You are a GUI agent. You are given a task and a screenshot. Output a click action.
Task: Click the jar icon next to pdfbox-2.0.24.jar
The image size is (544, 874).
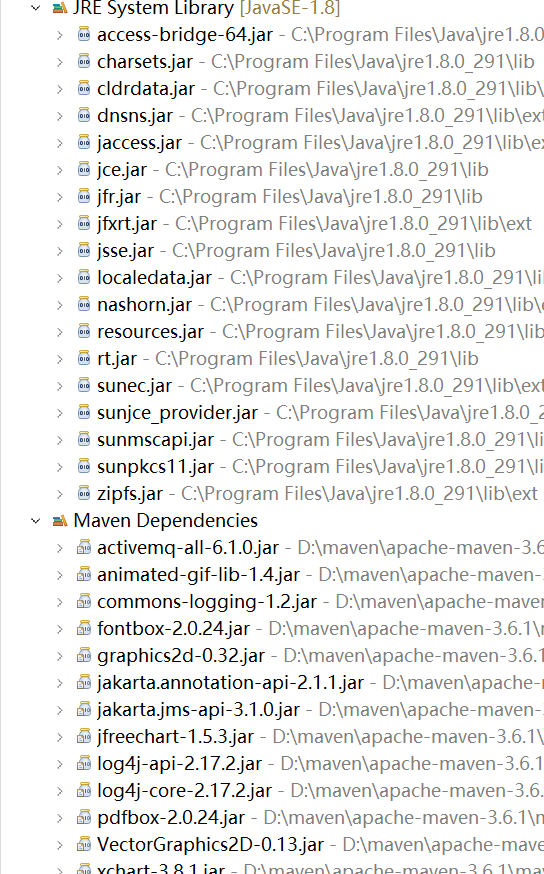[x=84, y=818]
